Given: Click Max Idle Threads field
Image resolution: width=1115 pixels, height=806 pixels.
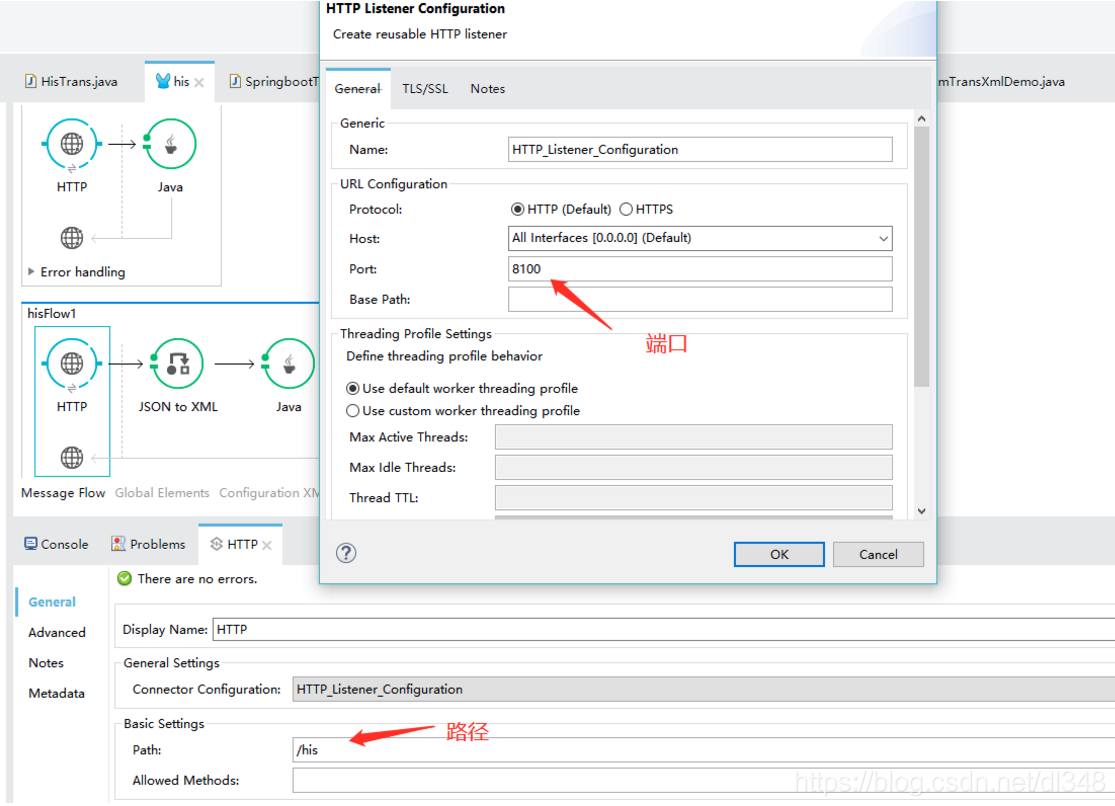Looking at the screenshot, I should click(693, 467).
